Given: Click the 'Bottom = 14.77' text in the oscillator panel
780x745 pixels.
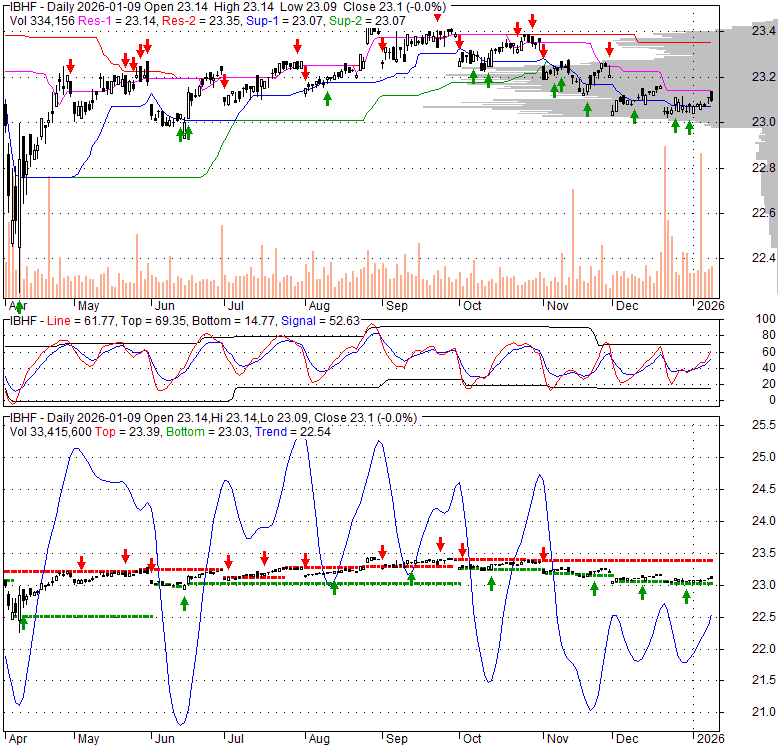Looking at the screenshot, I should pyautogui.click(x=233, y=321).
